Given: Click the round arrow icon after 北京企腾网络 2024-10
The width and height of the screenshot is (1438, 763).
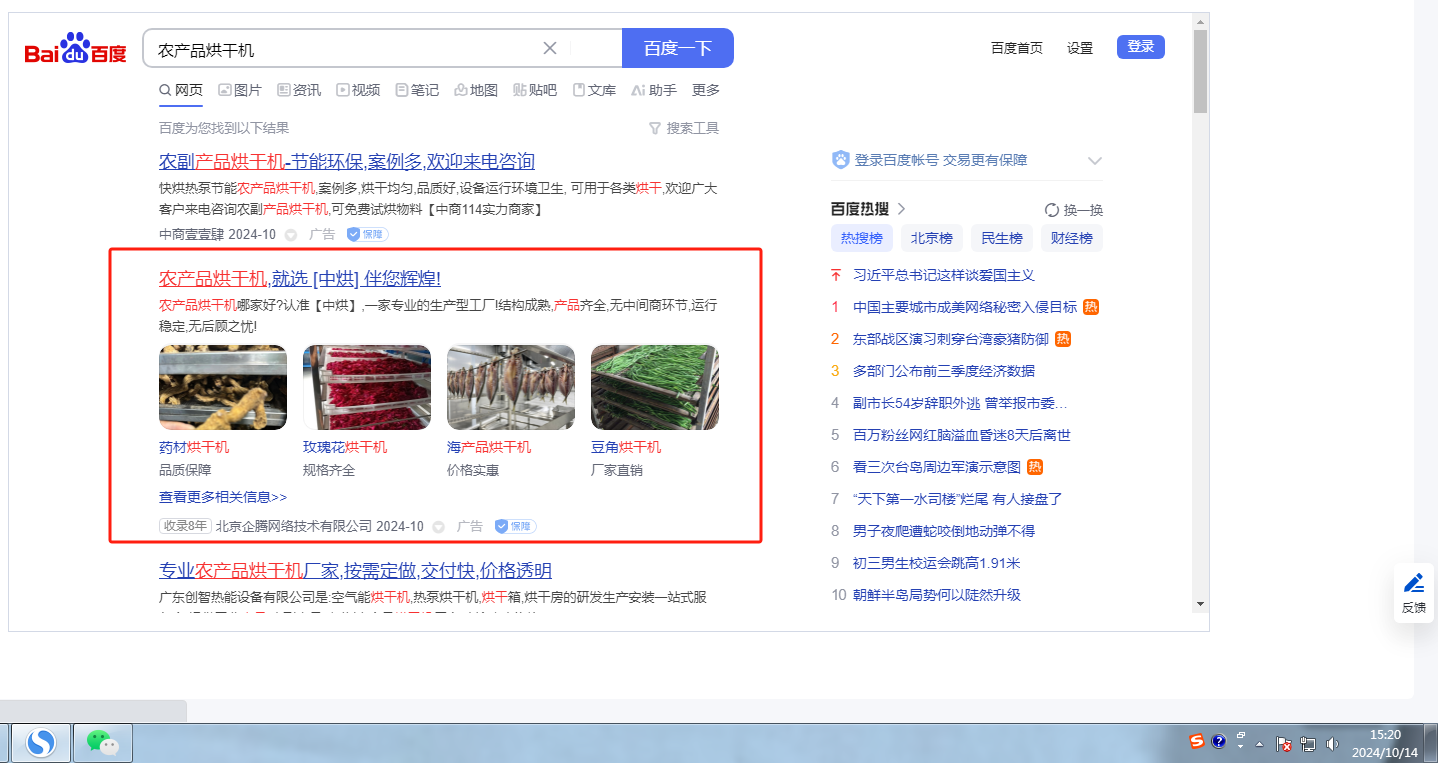Looking at the screenshot, I should click(x=438, y=527).
